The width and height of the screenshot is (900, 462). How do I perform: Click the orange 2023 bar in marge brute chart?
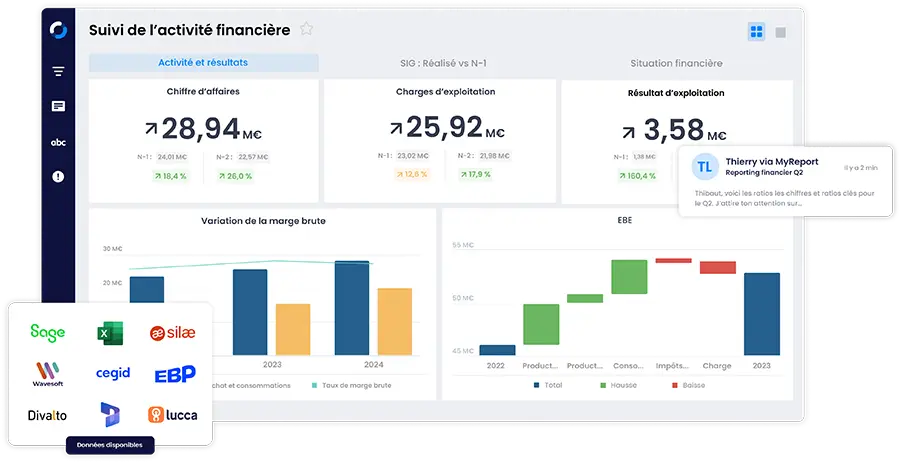click(293, 329)
